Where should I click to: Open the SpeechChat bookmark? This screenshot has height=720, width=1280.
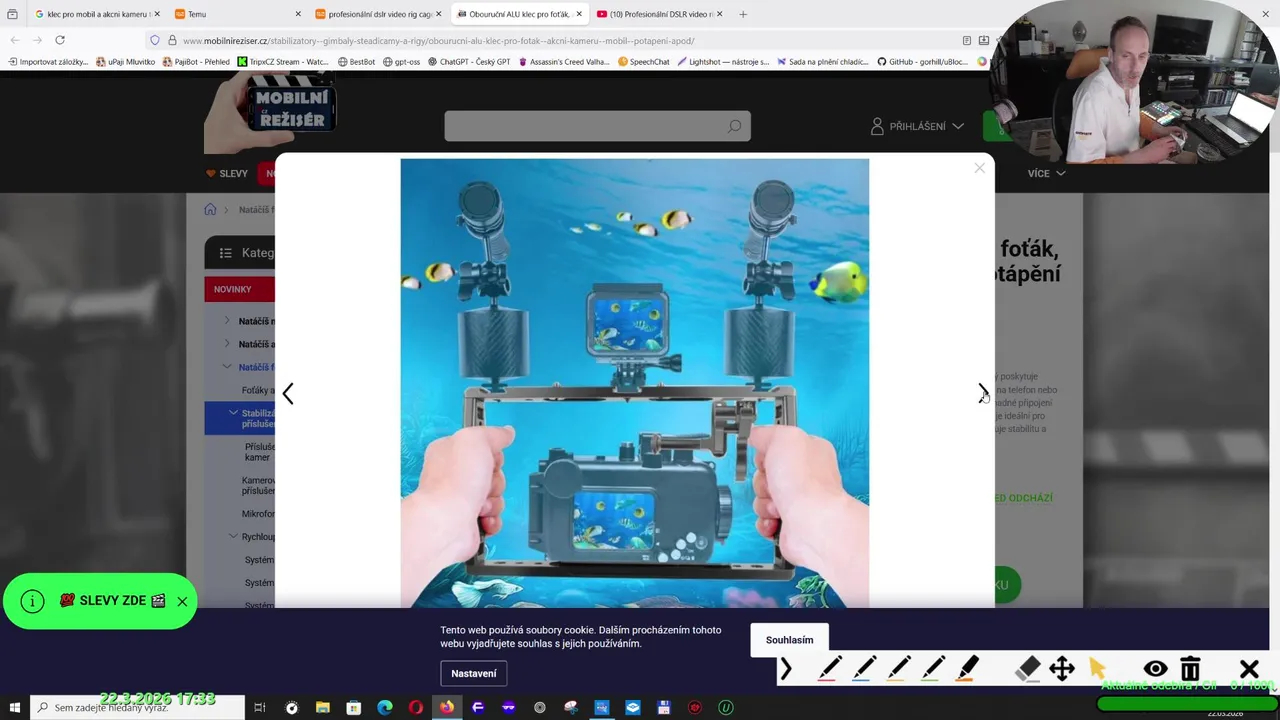(x=644, y=62)
